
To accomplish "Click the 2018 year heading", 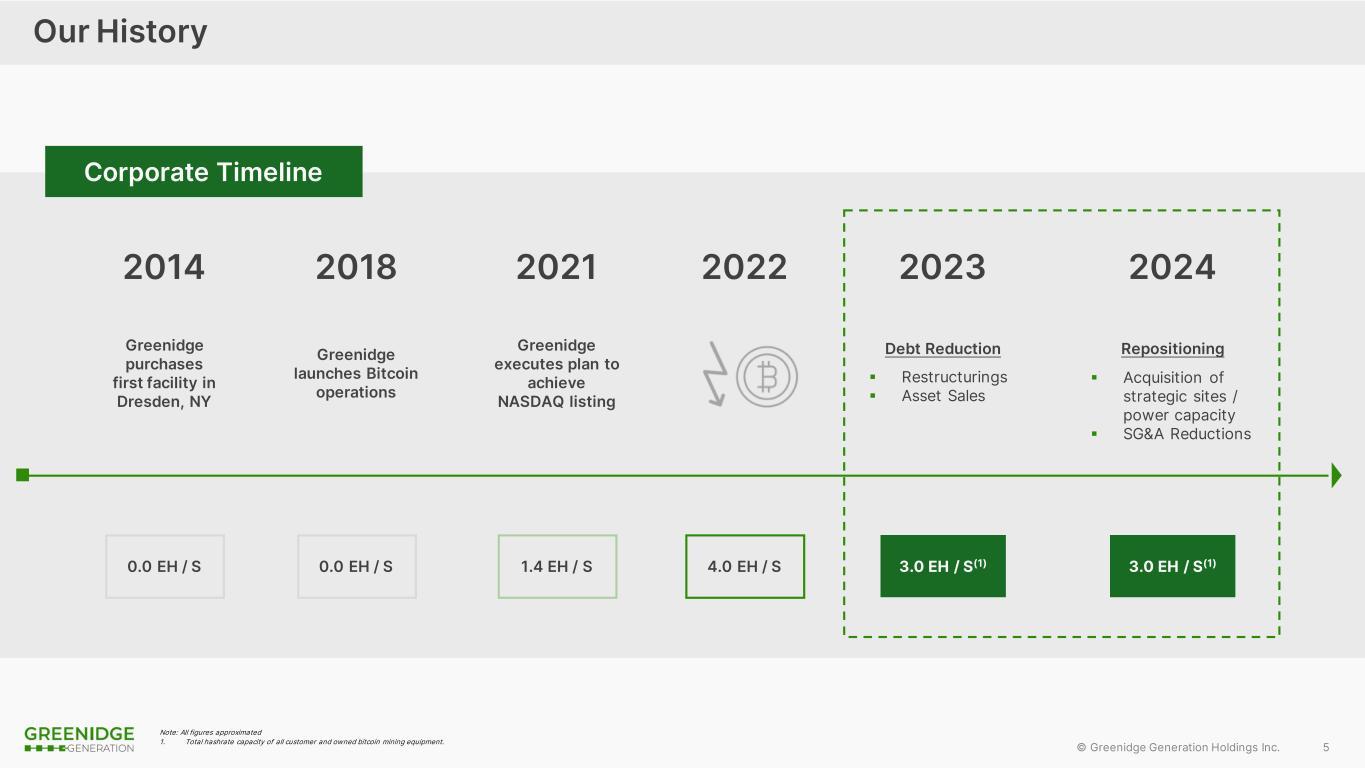I will point(356,267).
